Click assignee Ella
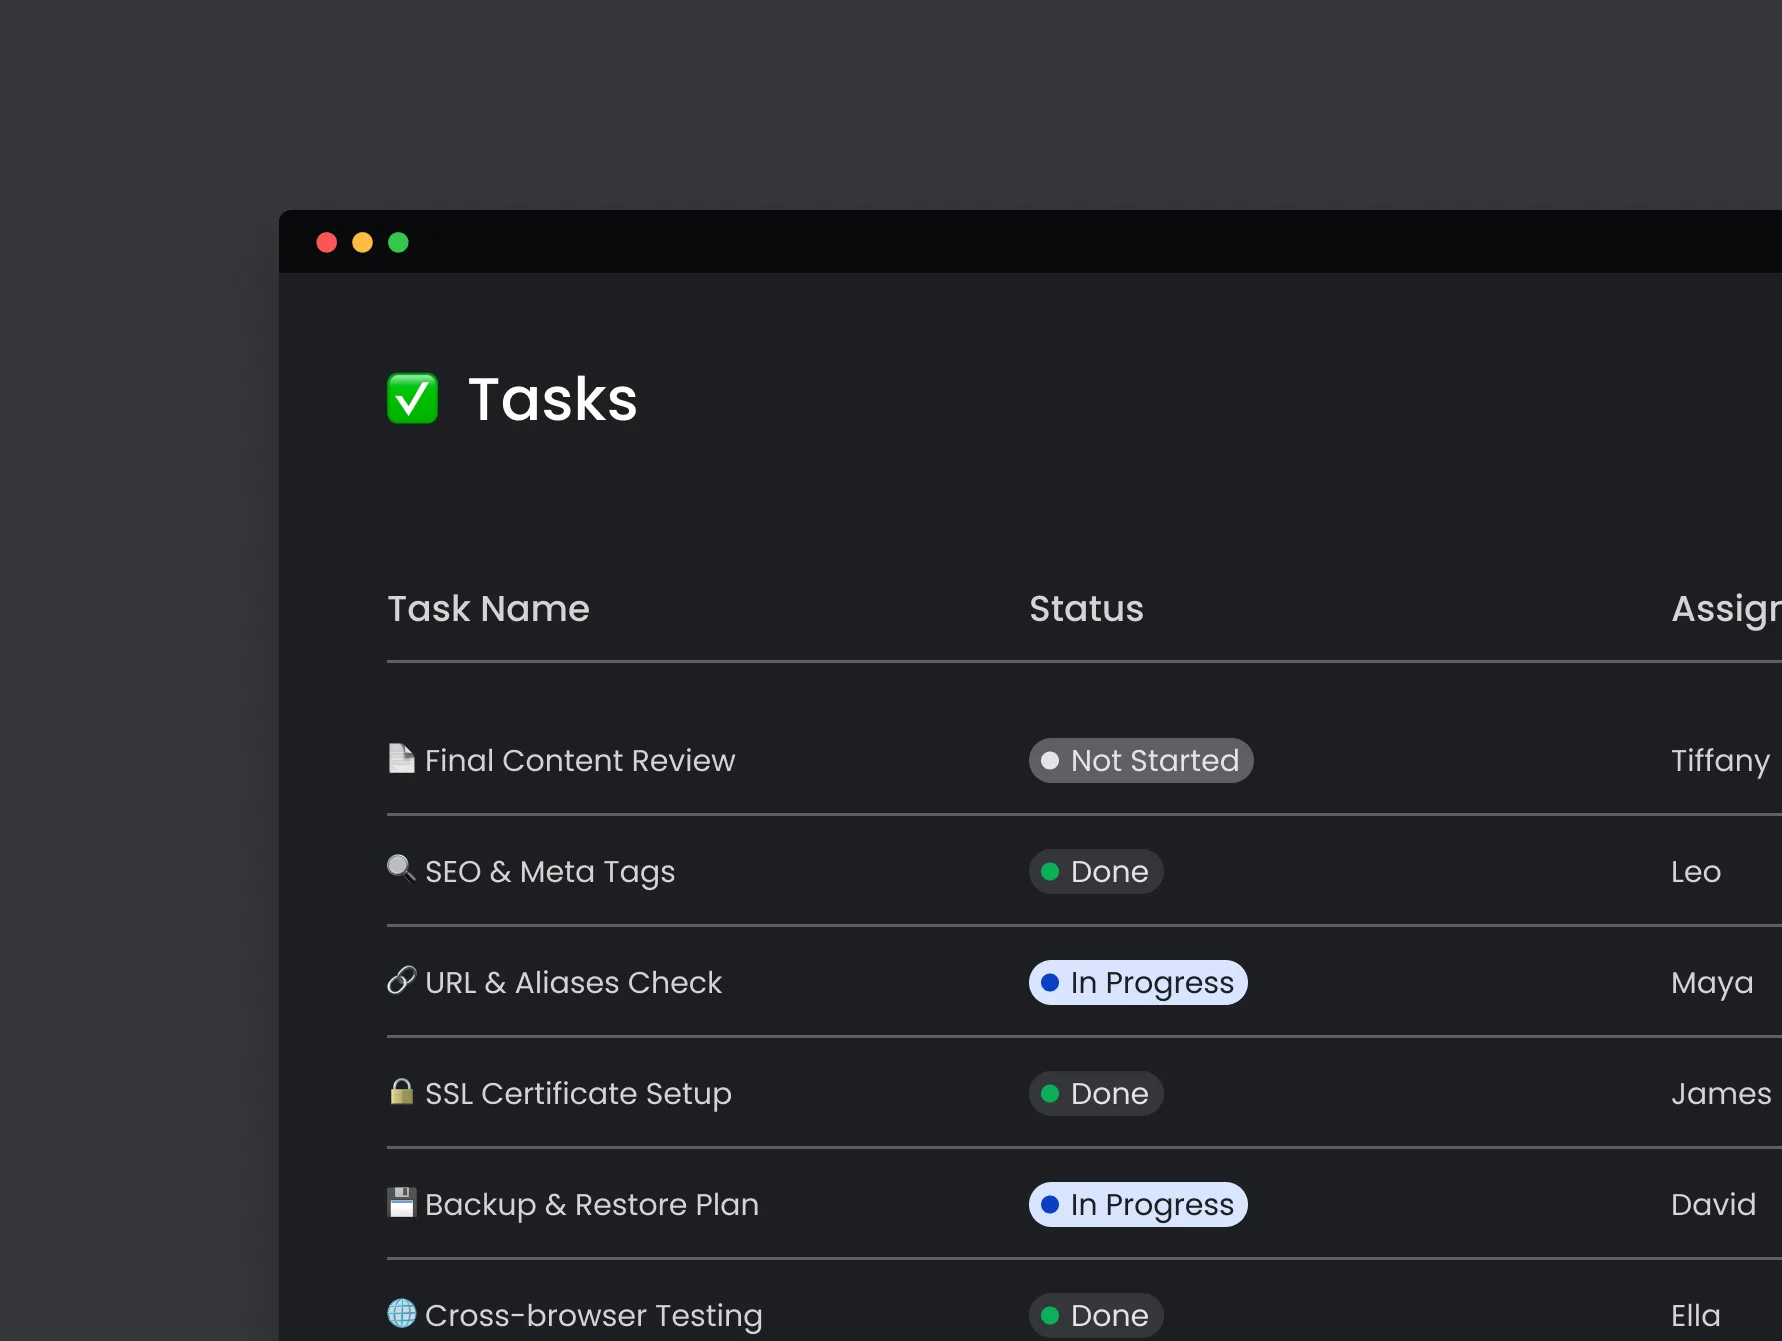1782x1341 pixels. (1696, 1316)
